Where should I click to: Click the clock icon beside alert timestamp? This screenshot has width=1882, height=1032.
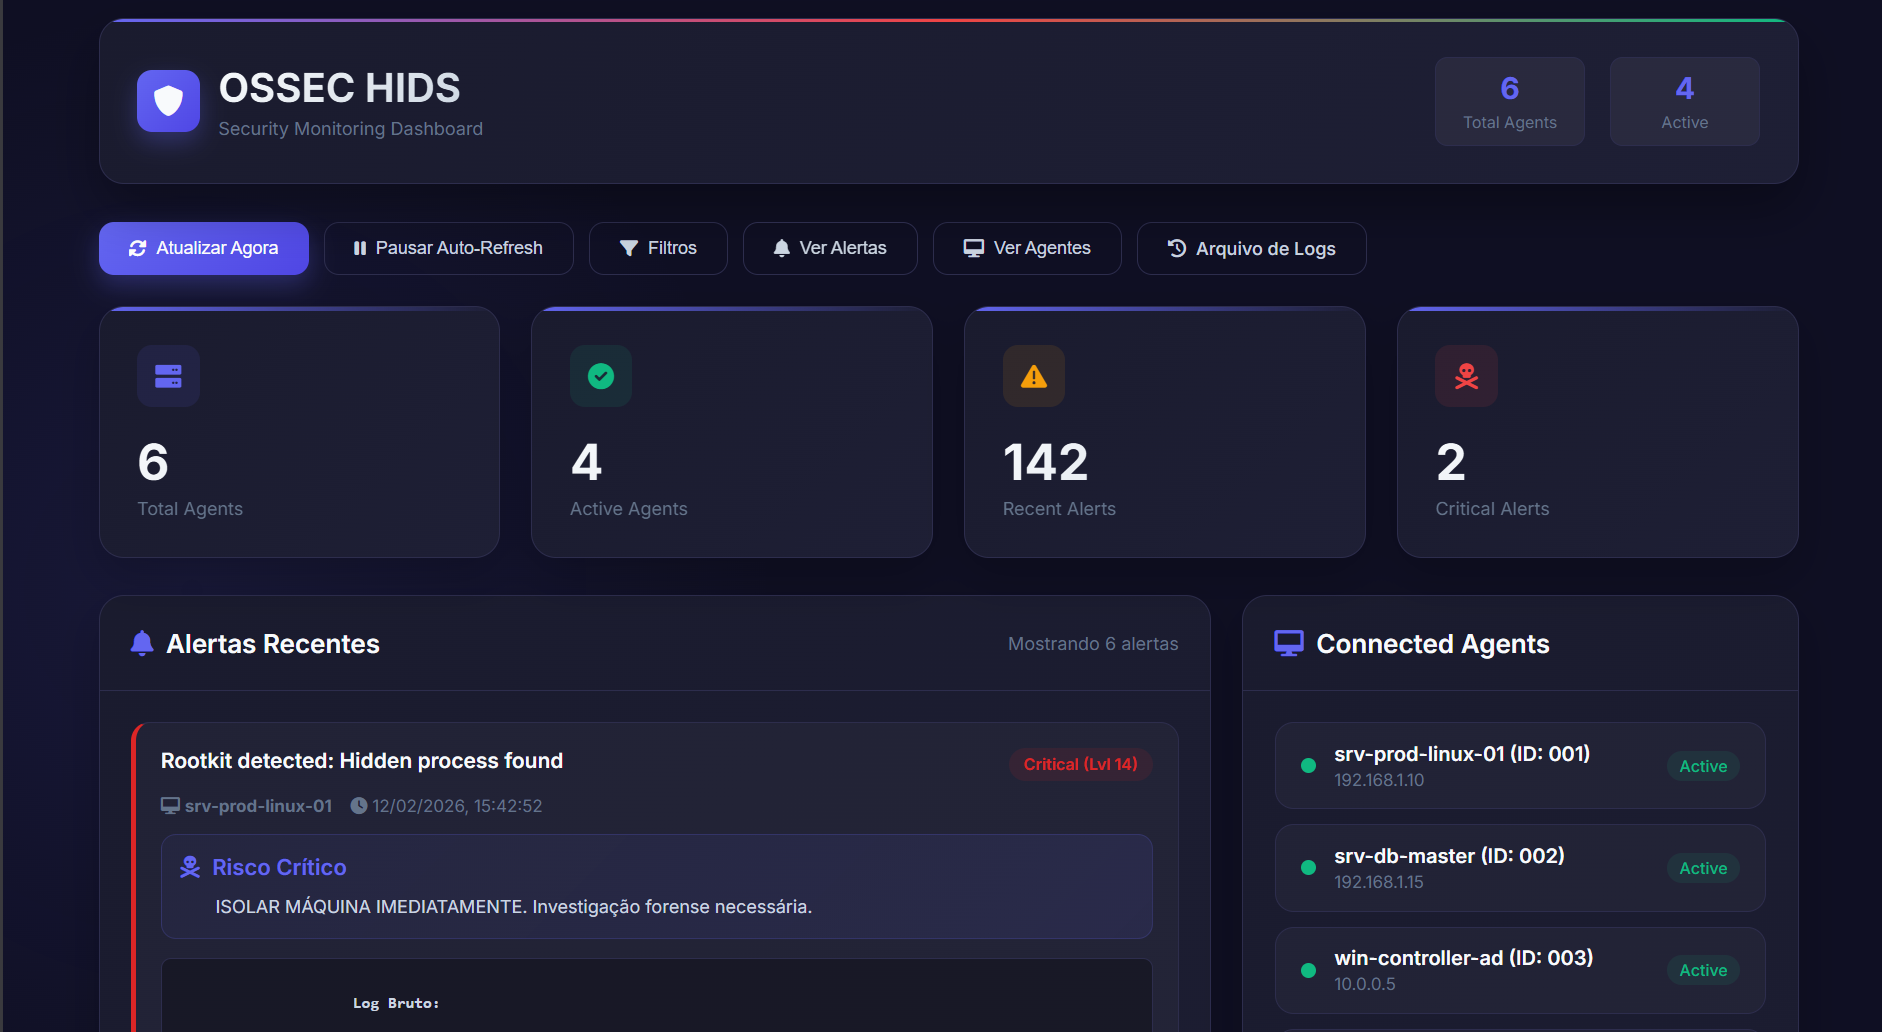click(x=359, y=806)
